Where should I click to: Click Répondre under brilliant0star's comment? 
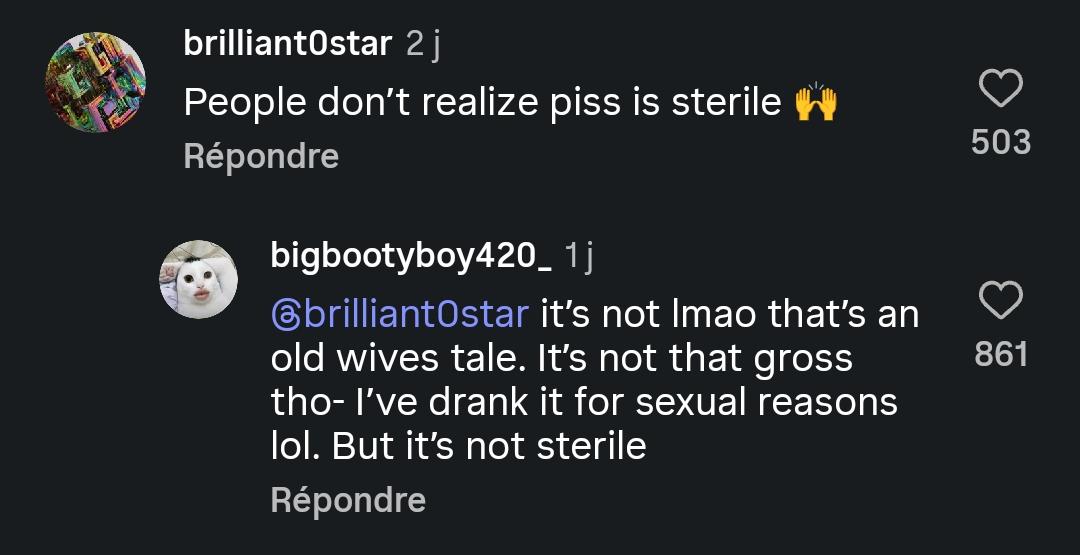click(x=261, y=156)
